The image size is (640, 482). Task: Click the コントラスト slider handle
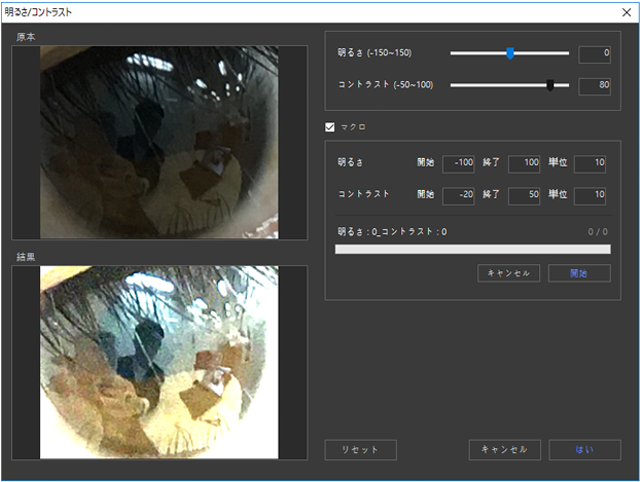point(550,86)
